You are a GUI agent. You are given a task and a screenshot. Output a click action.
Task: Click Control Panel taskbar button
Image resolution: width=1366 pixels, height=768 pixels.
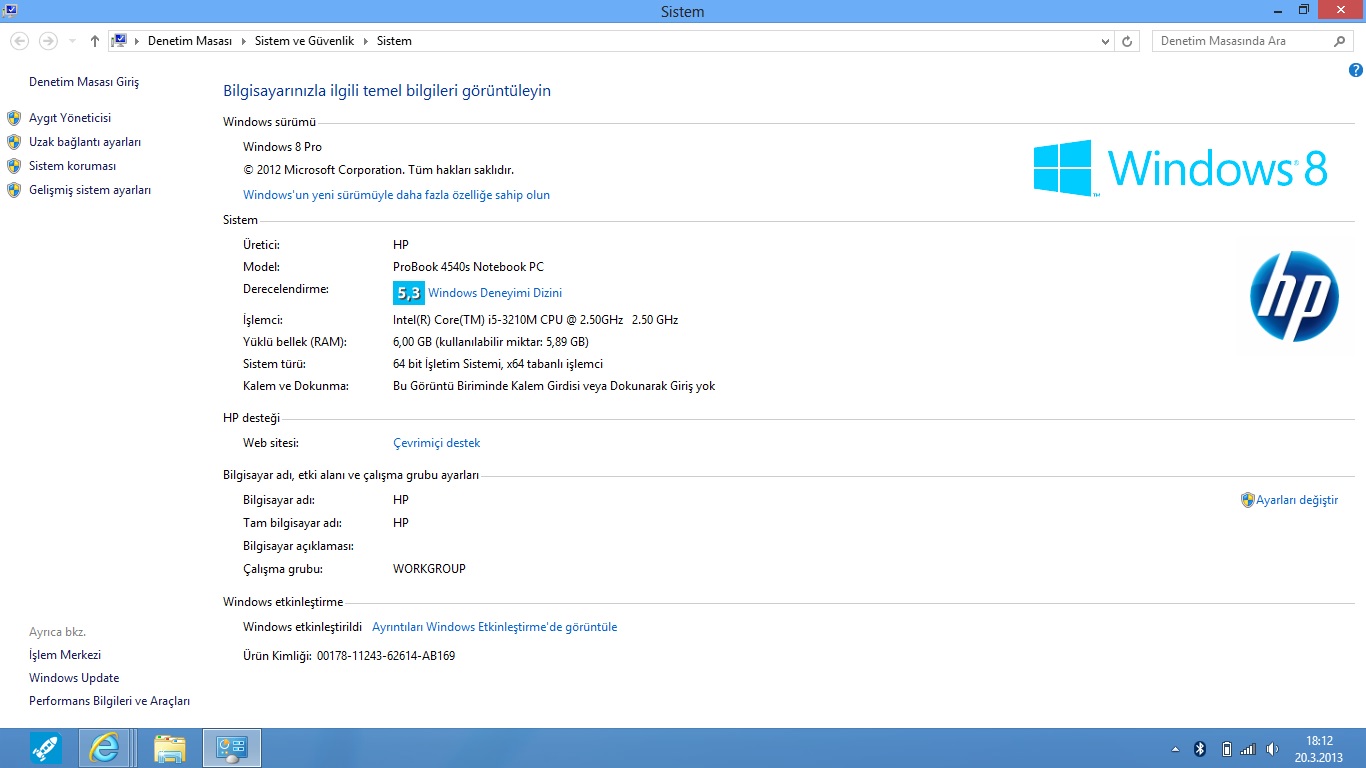(232, 748)
